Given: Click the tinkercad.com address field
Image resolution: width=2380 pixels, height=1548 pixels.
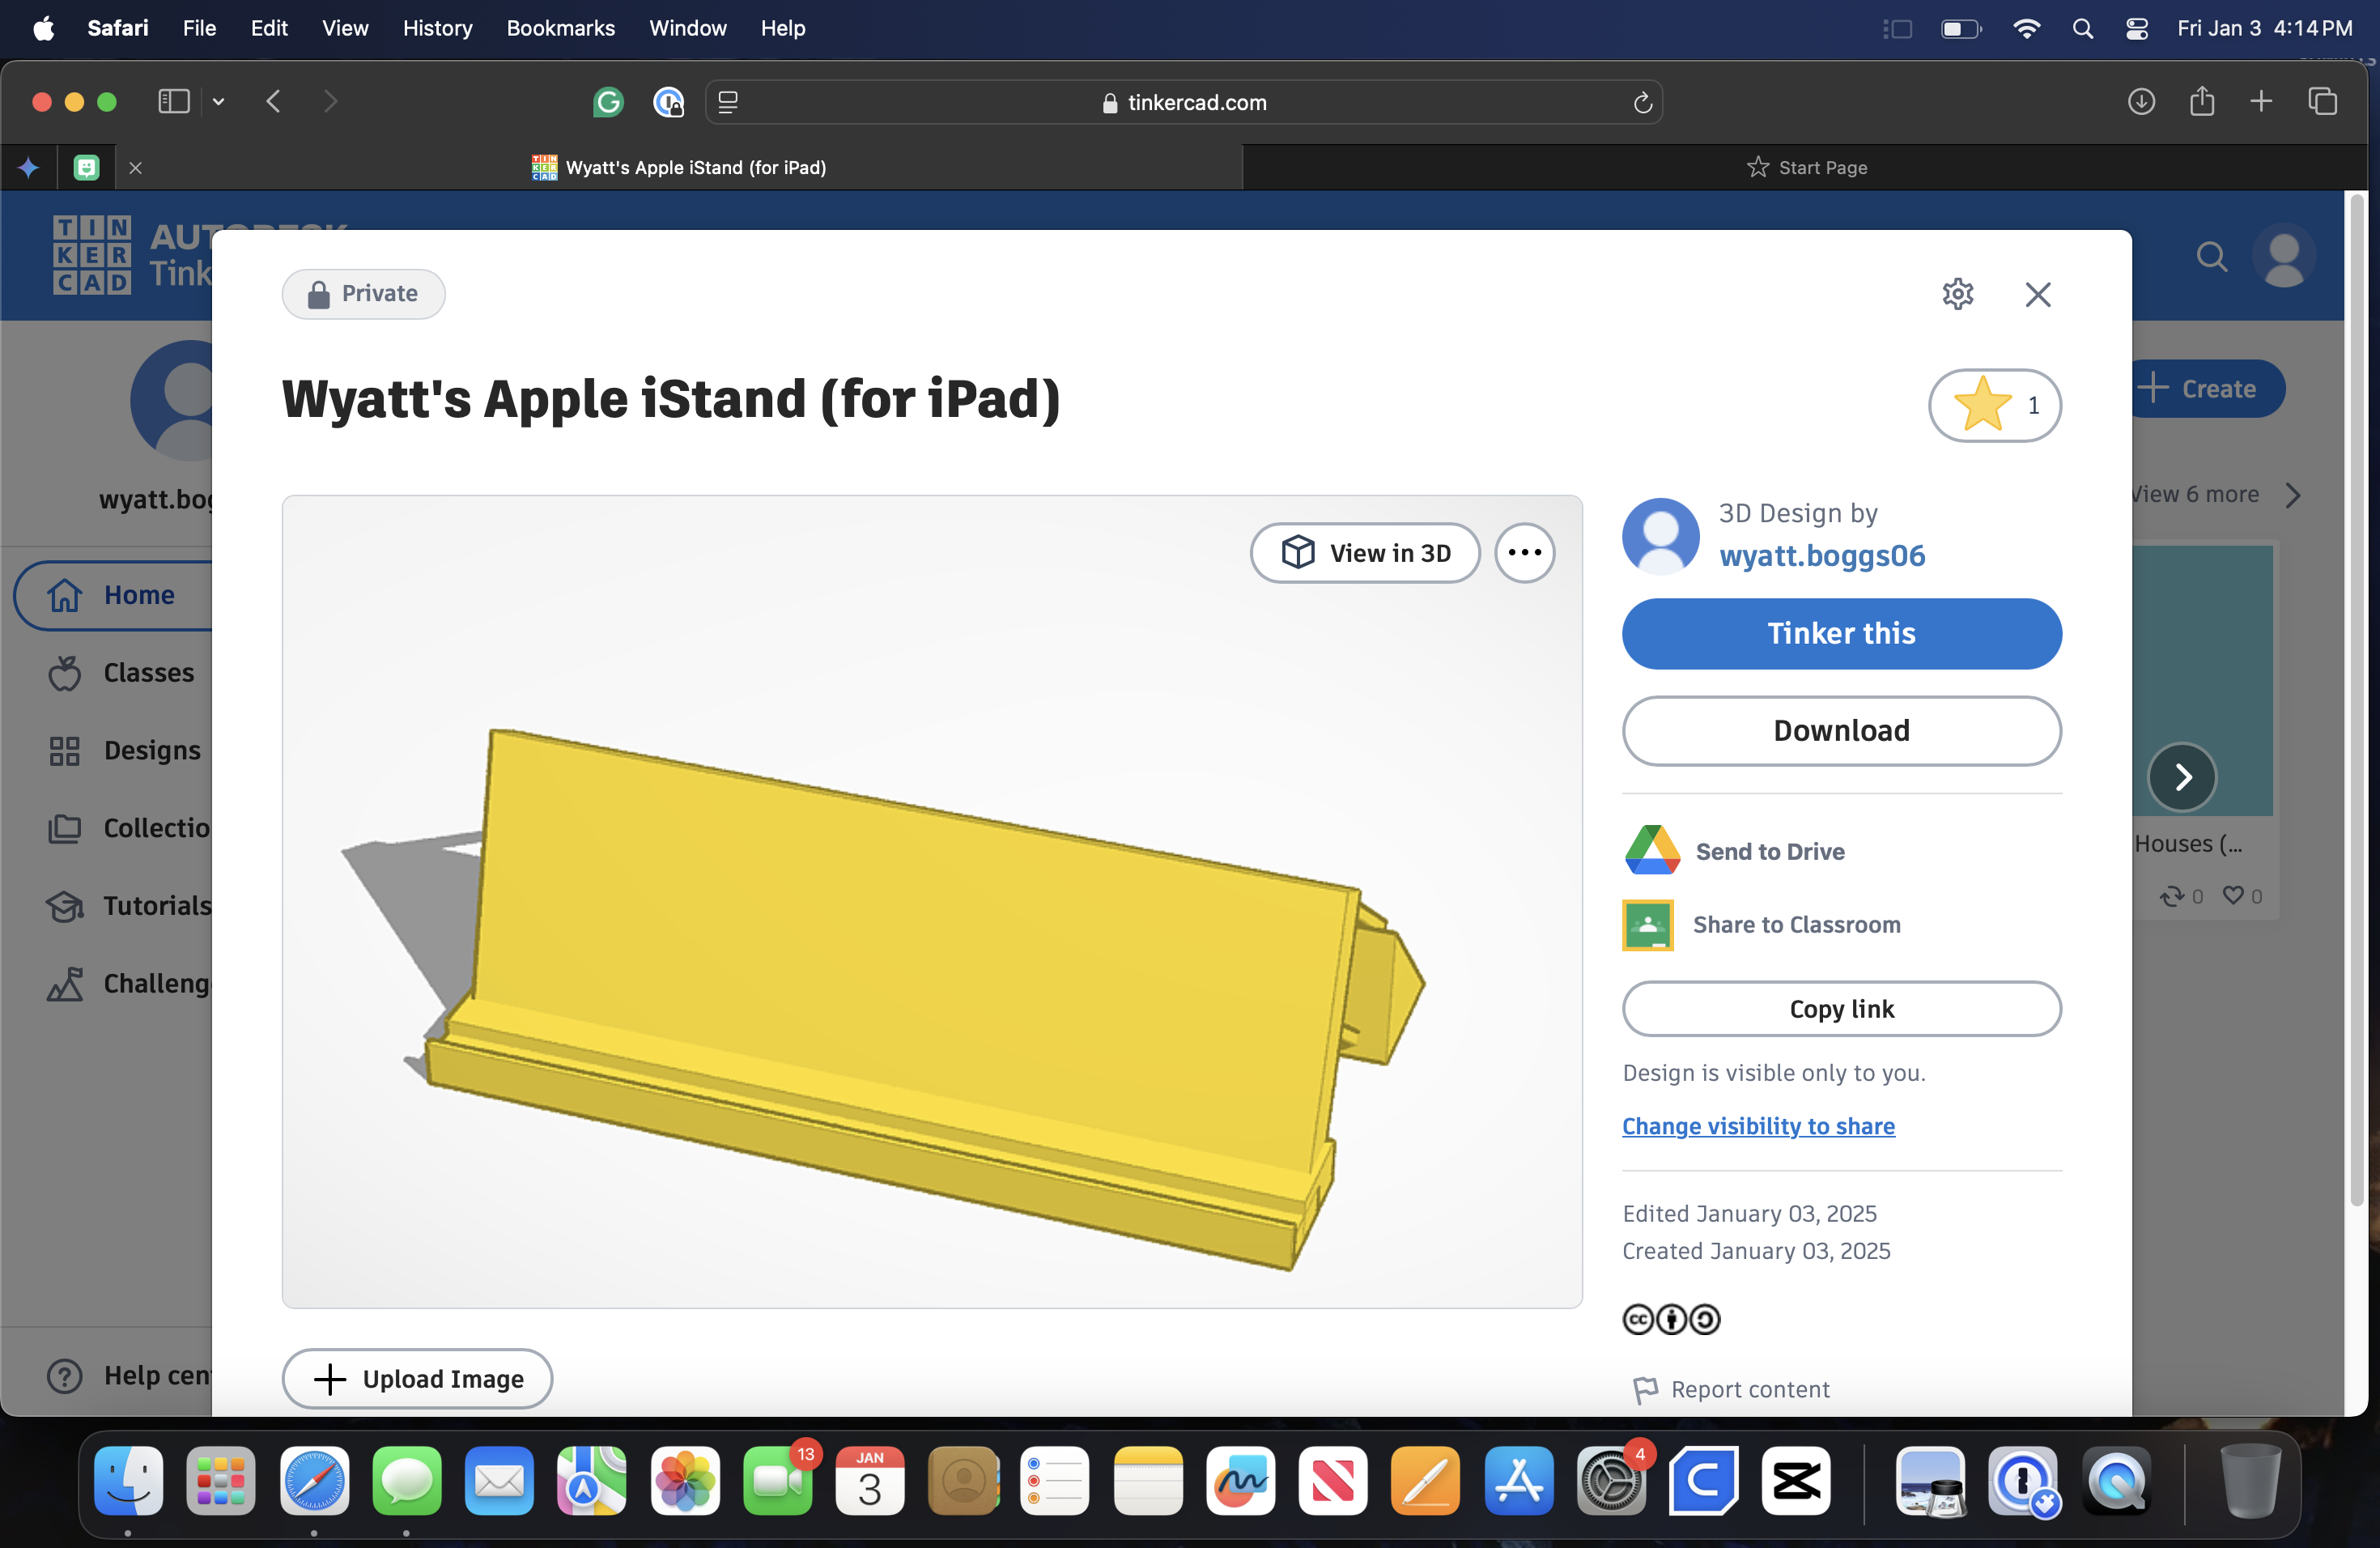Looking at the screenshot, I should [1184, 102].
